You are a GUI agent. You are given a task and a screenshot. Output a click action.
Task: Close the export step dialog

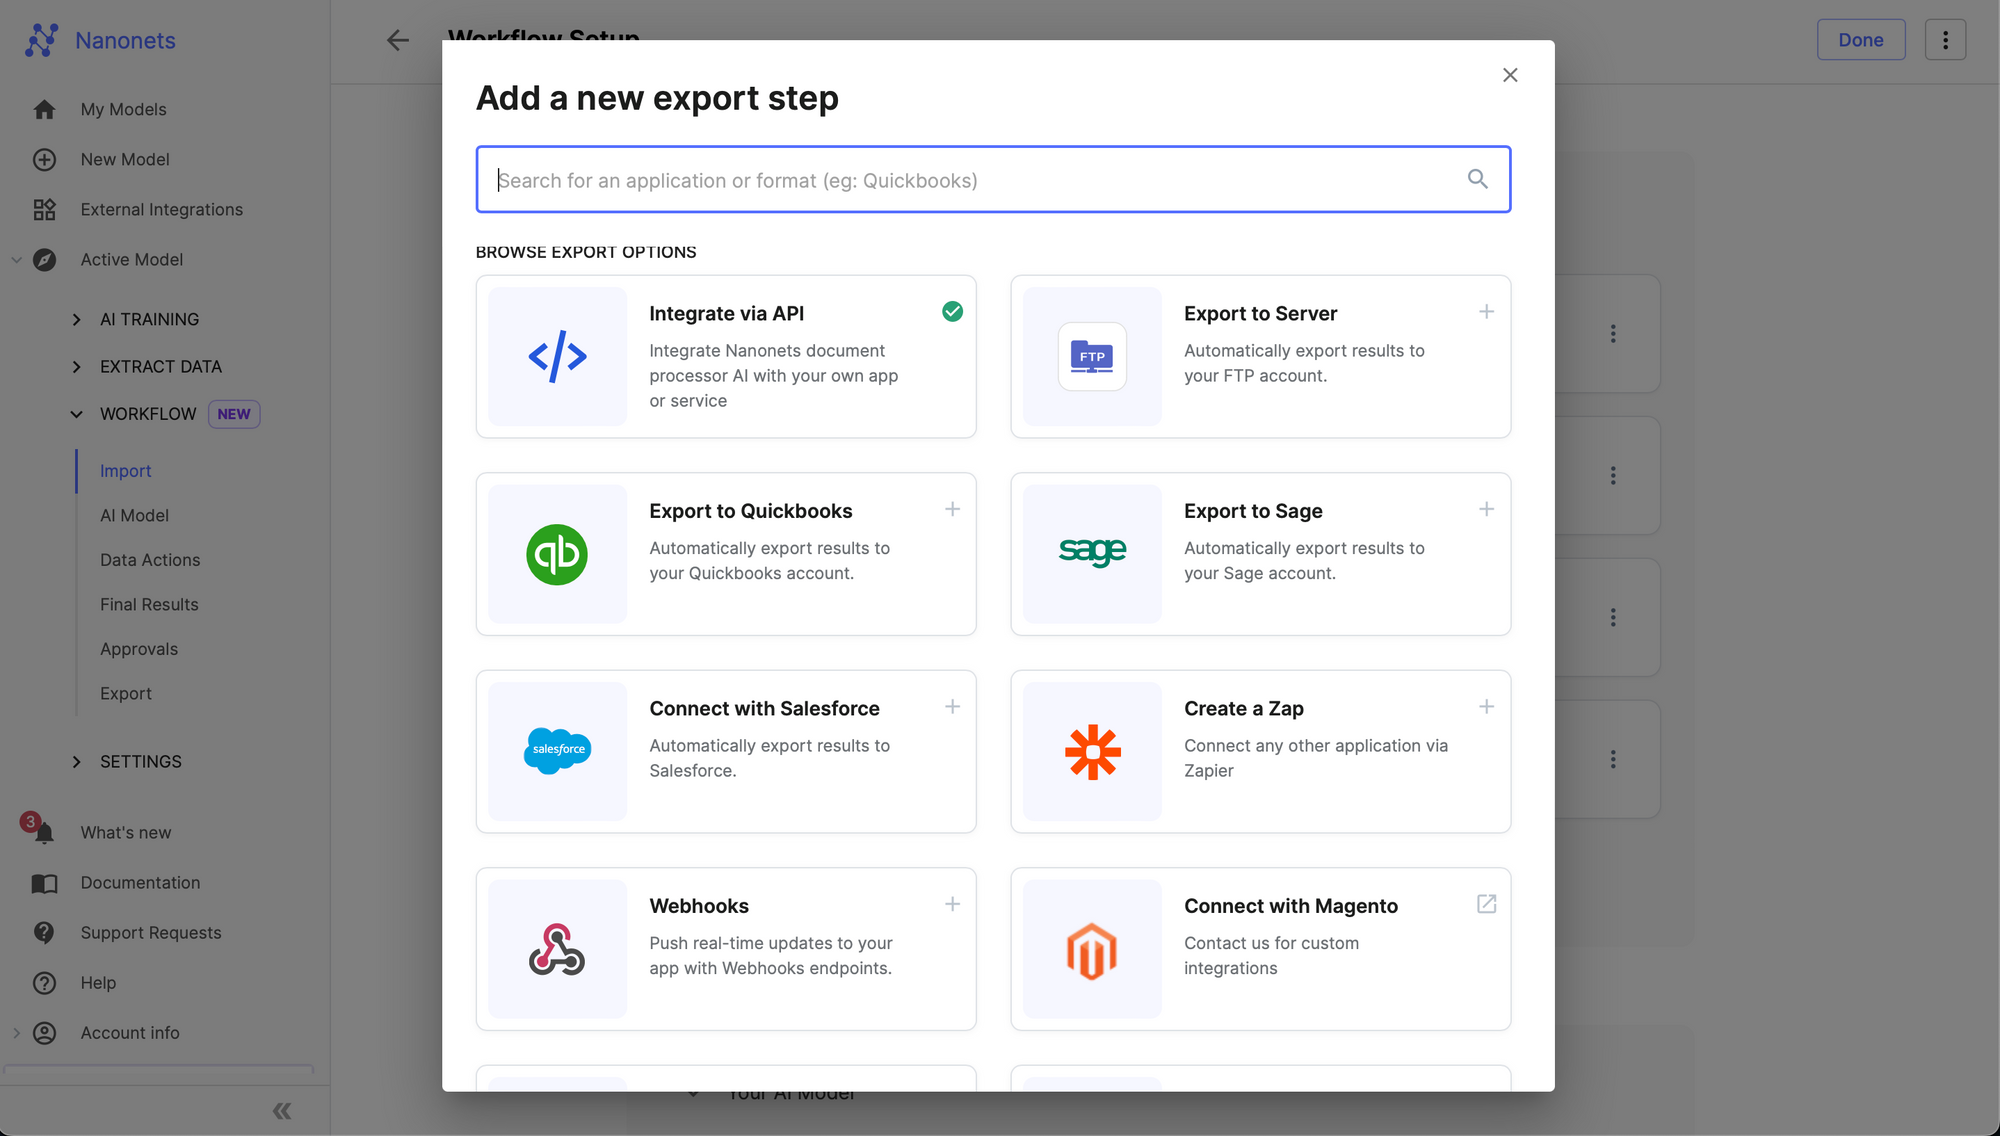pyautogui.click(x=1510, y=75)
